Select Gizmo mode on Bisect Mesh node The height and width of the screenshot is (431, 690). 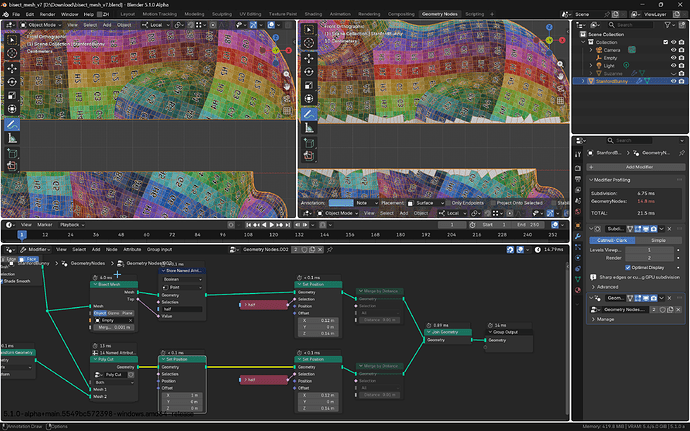[x=114, y=313]
